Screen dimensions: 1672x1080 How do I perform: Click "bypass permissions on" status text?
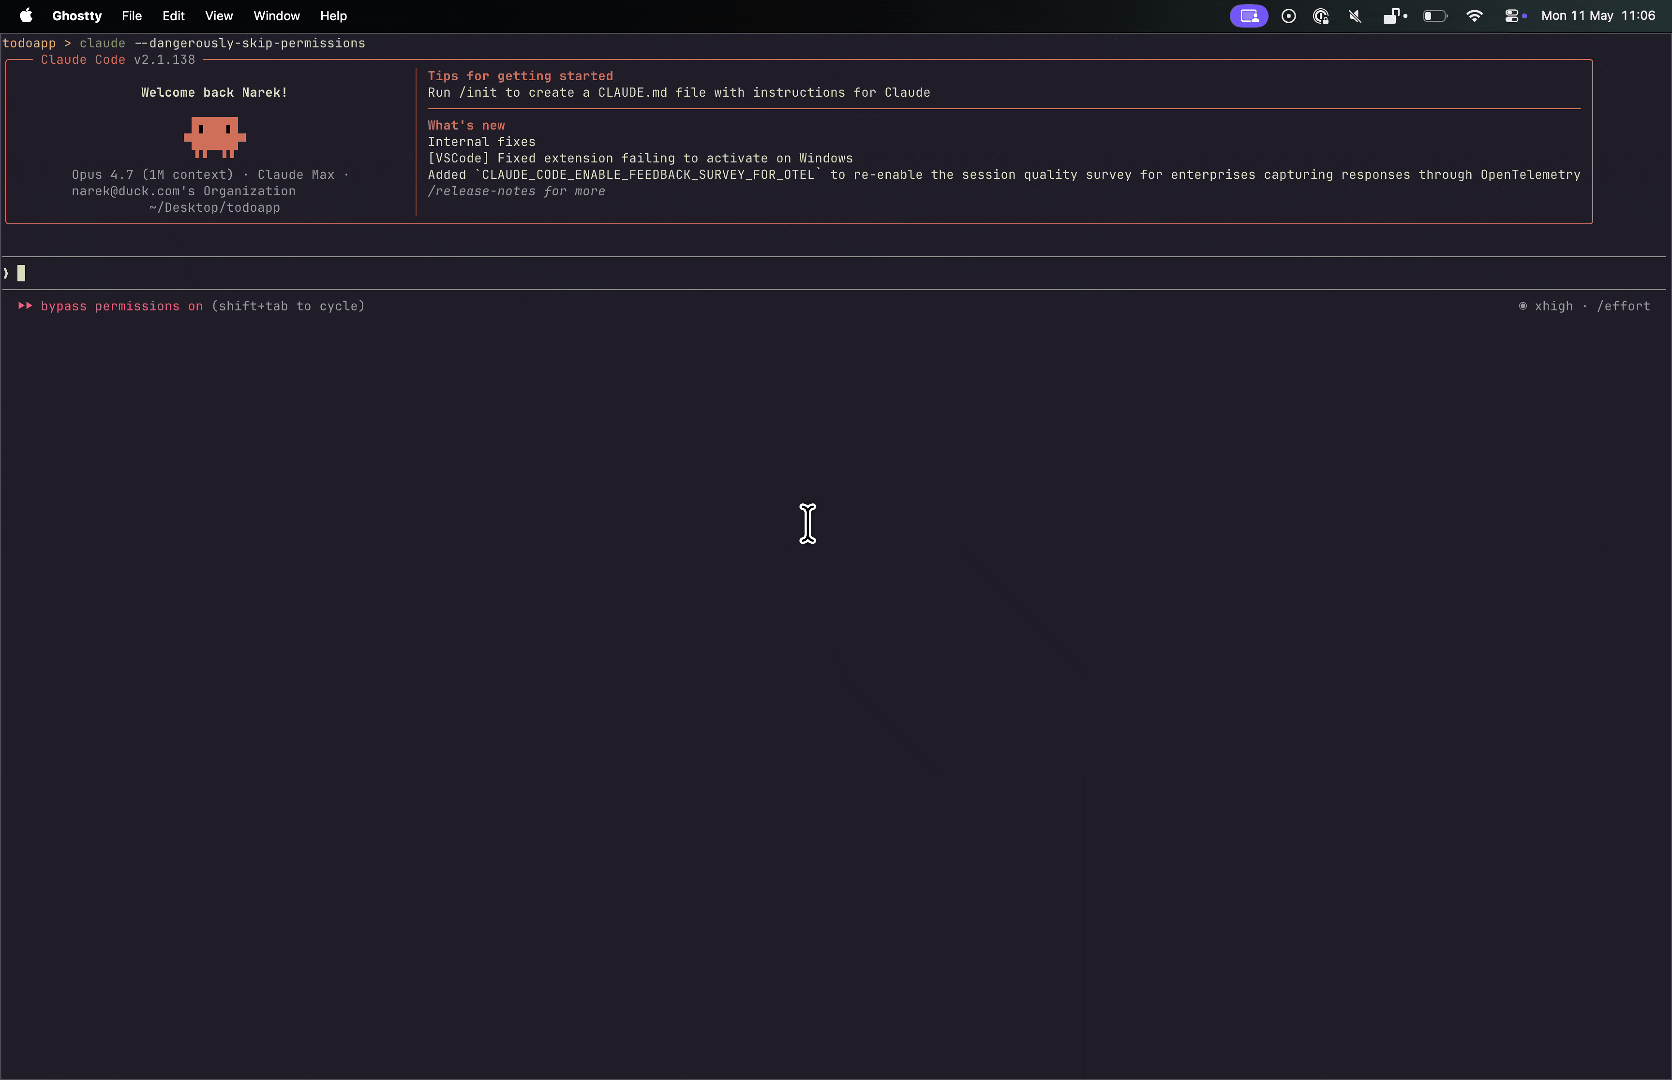(x=122, y=306)
